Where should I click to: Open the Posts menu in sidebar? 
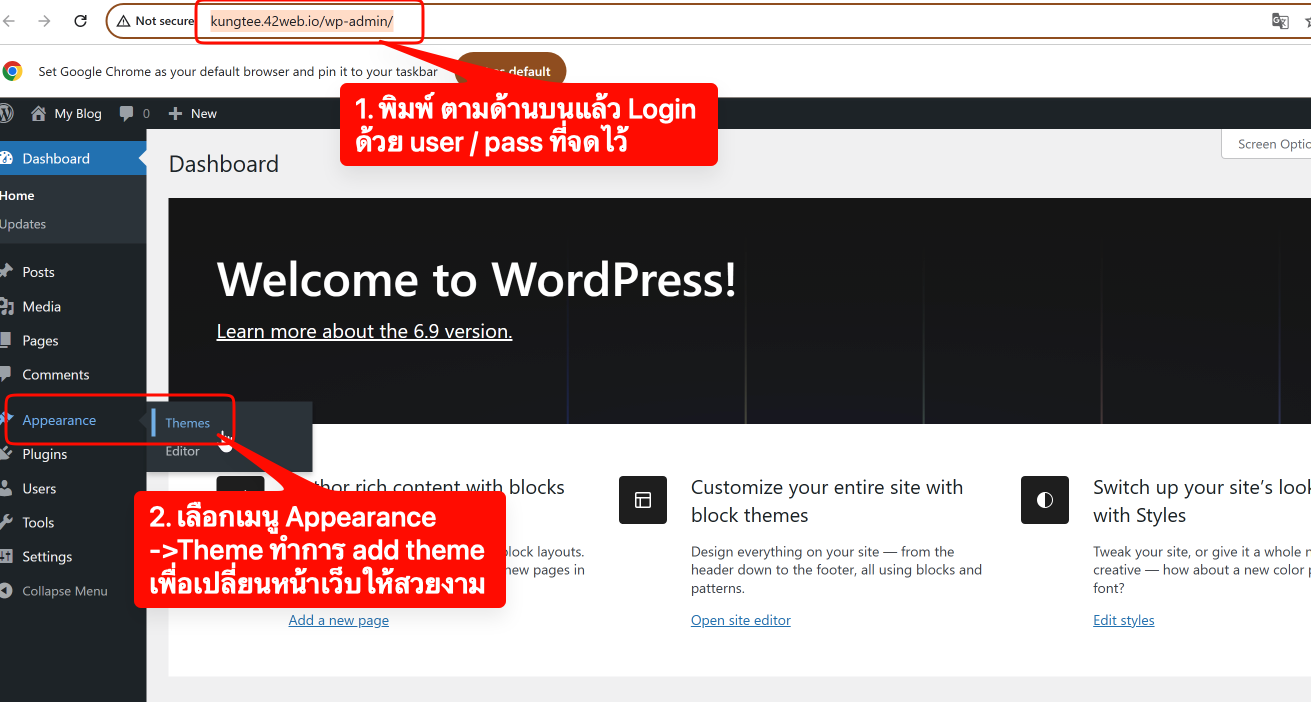point(38,272)
